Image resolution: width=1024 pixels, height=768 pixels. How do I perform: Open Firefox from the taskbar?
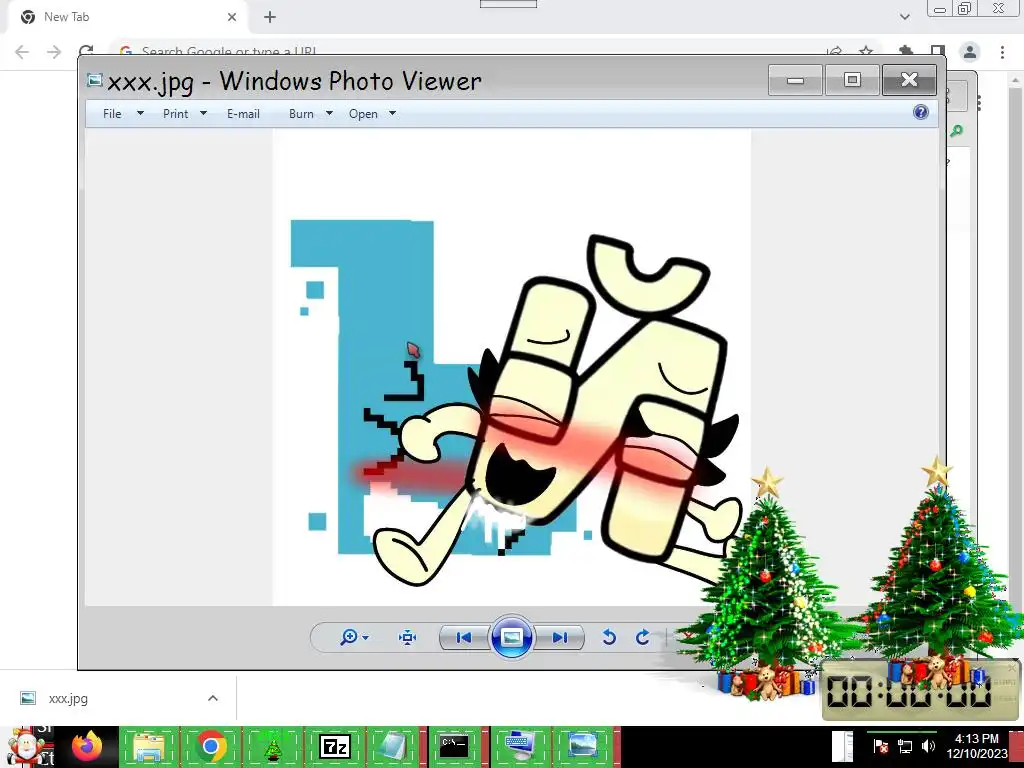click(x=88, y=746)
